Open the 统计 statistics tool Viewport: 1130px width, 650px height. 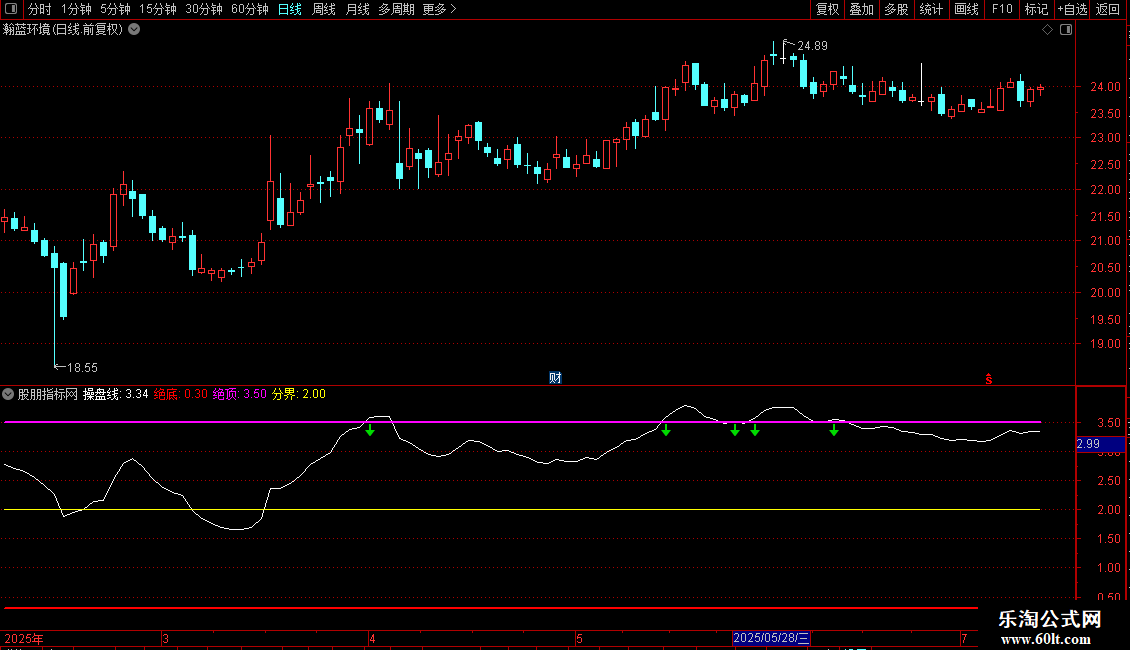[931, 9]
